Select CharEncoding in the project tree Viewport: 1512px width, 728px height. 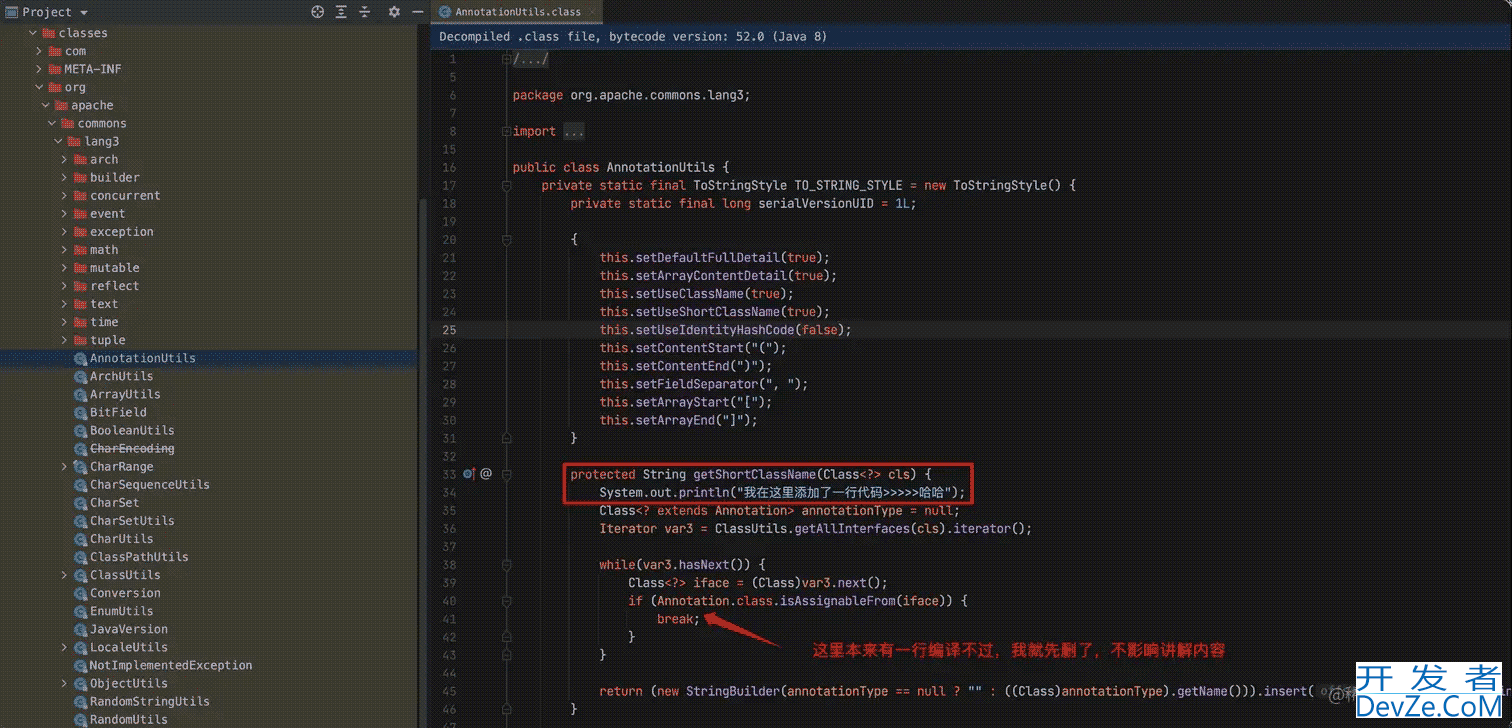tap(131, 449)
